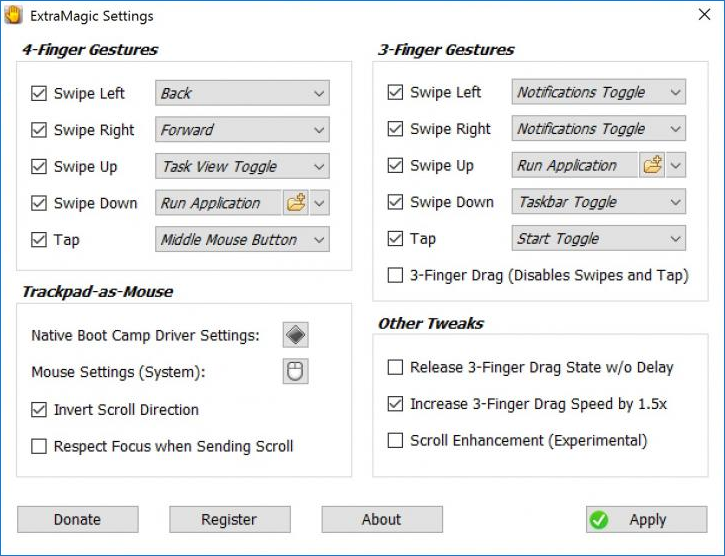Open Native Boot Camp Driver Settings icon
The height and width of the screenshot is (556, 725).
click(295, 335)
